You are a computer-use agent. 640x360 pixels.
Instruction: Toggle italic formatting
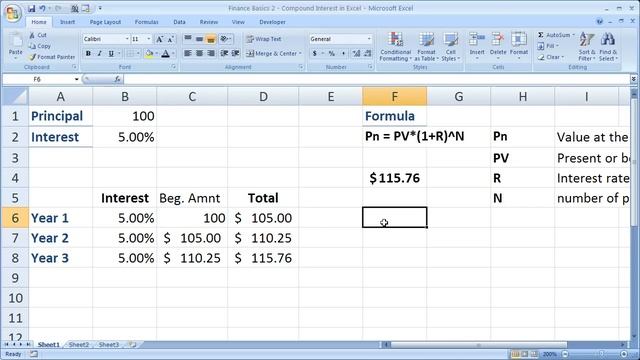pos(99,53)
